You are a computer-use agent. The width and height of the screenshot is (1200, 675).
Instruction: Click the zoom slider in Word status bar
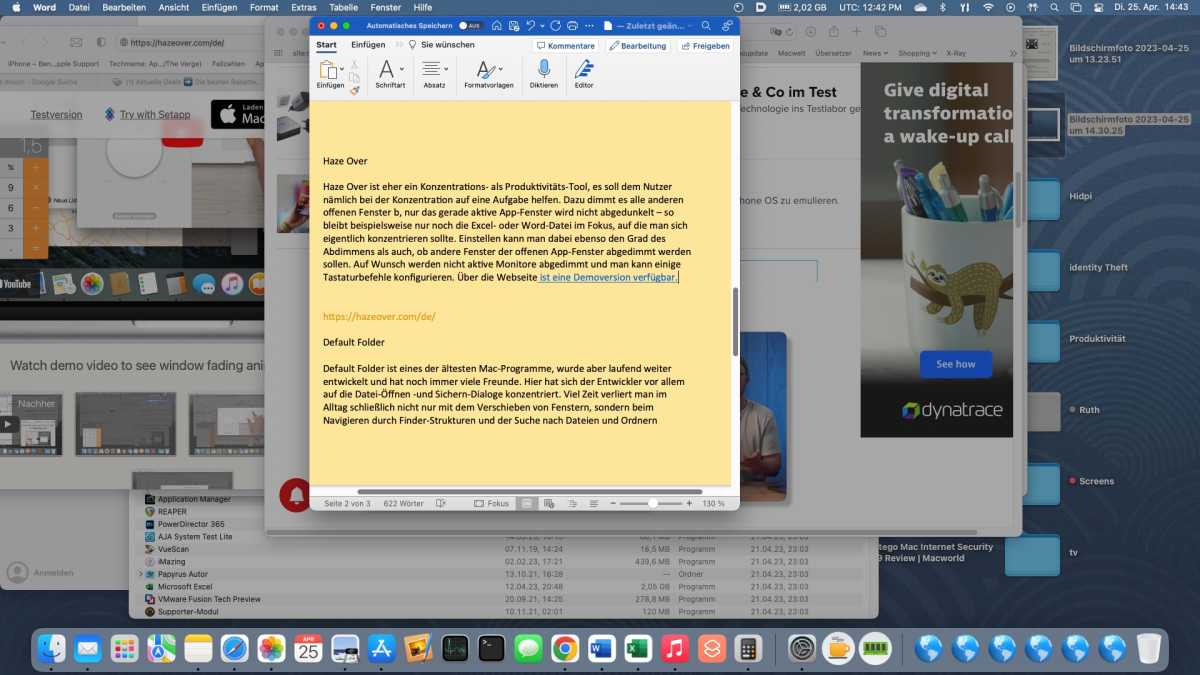[650, 503]
